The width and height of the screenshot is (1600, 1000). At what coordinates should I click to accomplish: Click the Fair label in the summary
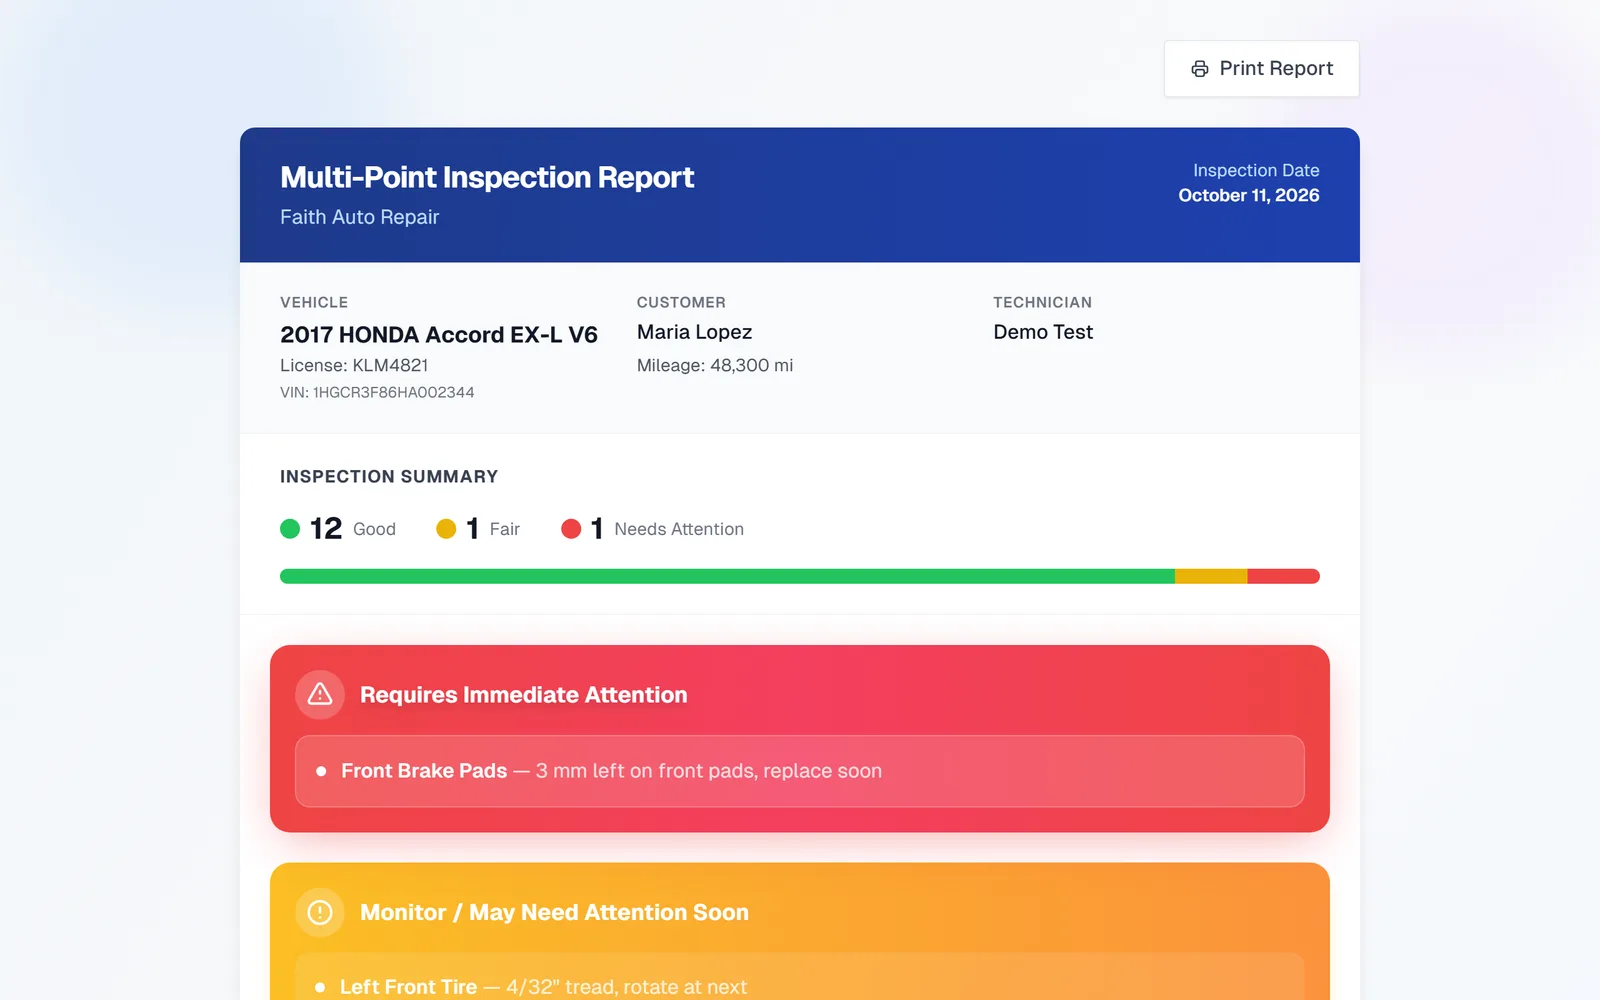(x=505, y=529)
